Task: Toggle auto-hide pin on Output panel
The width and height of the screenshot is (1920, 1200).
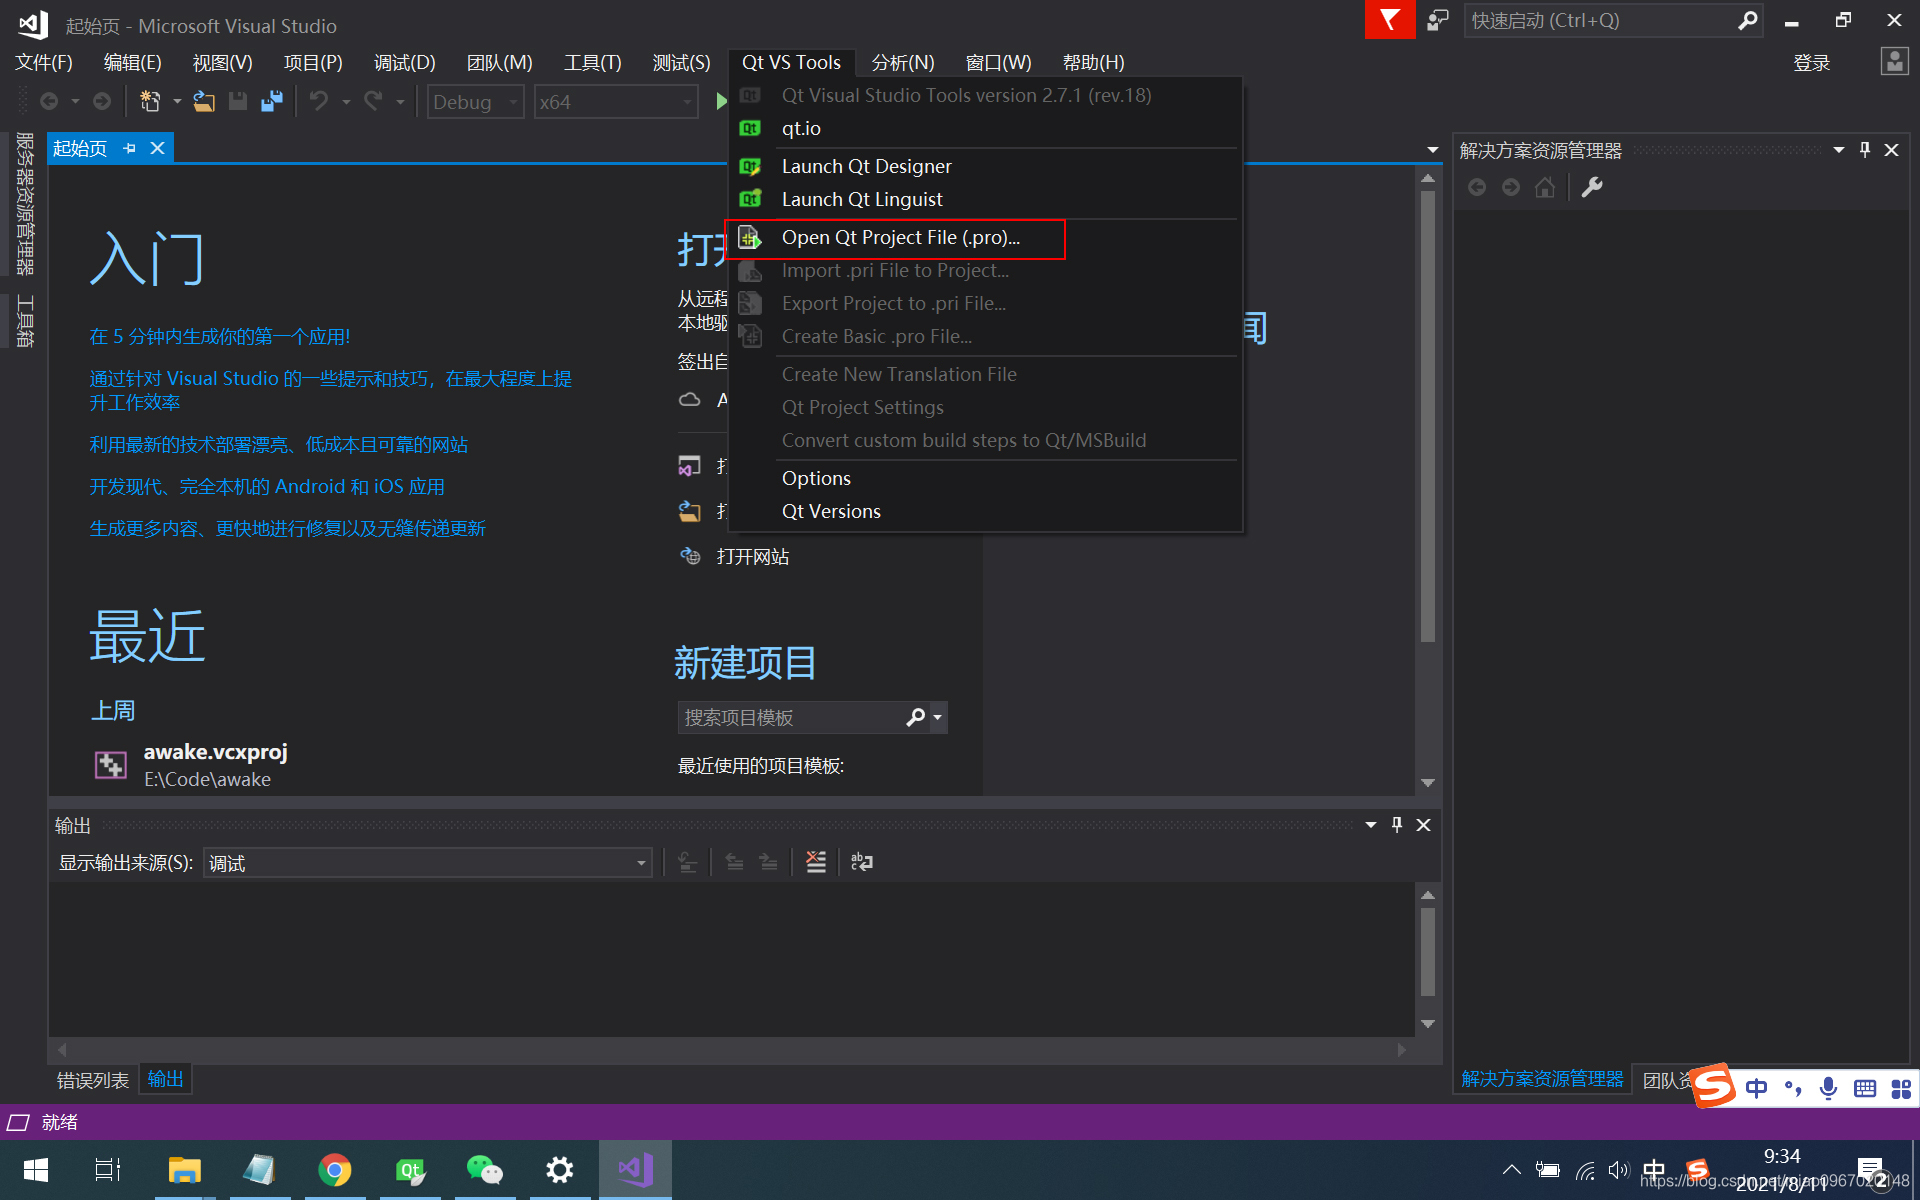Action: click(1397, 825)
